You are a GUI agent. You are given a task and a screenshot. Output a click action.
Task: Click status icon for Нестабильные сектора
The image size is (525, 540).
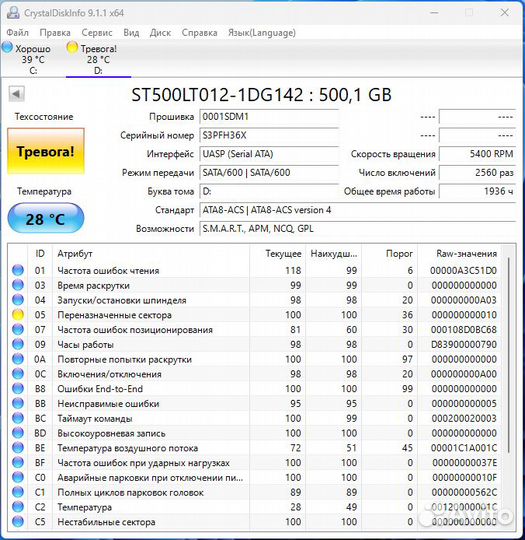[18, 522]
